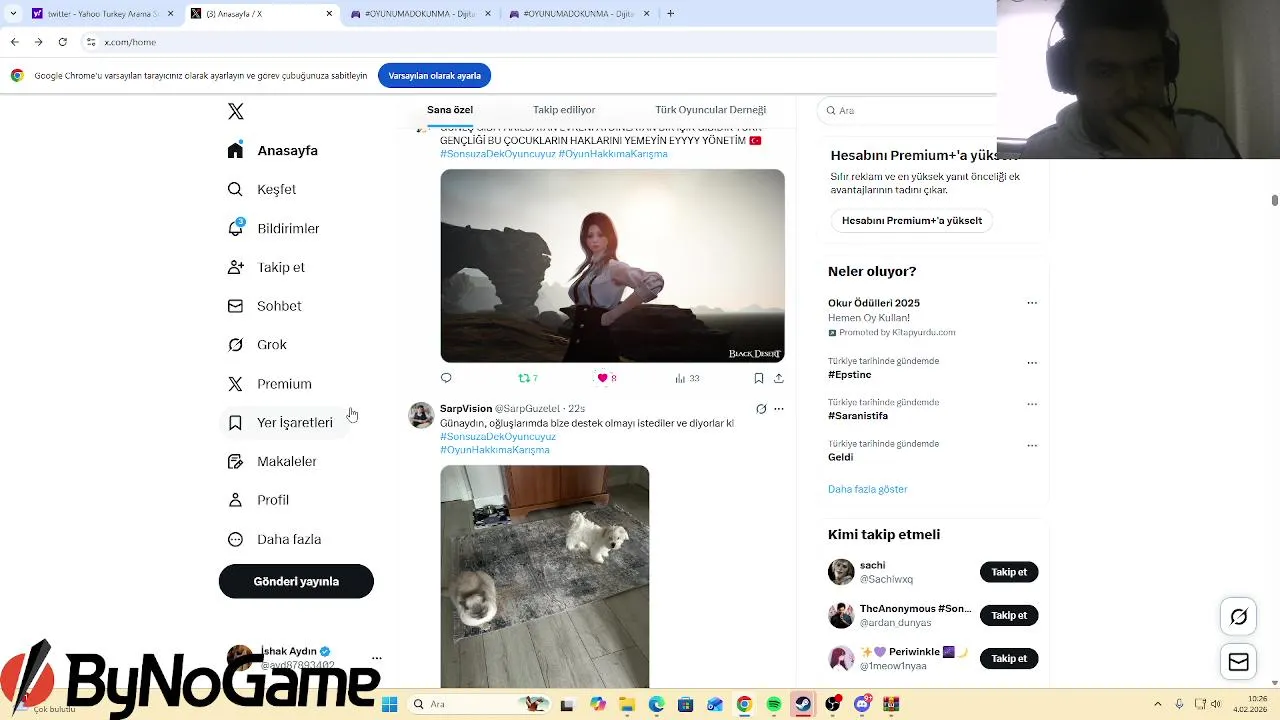Click reply icon under Black Desert post
The height and width of the screenshot is (720, 1280).
(446, 378)
